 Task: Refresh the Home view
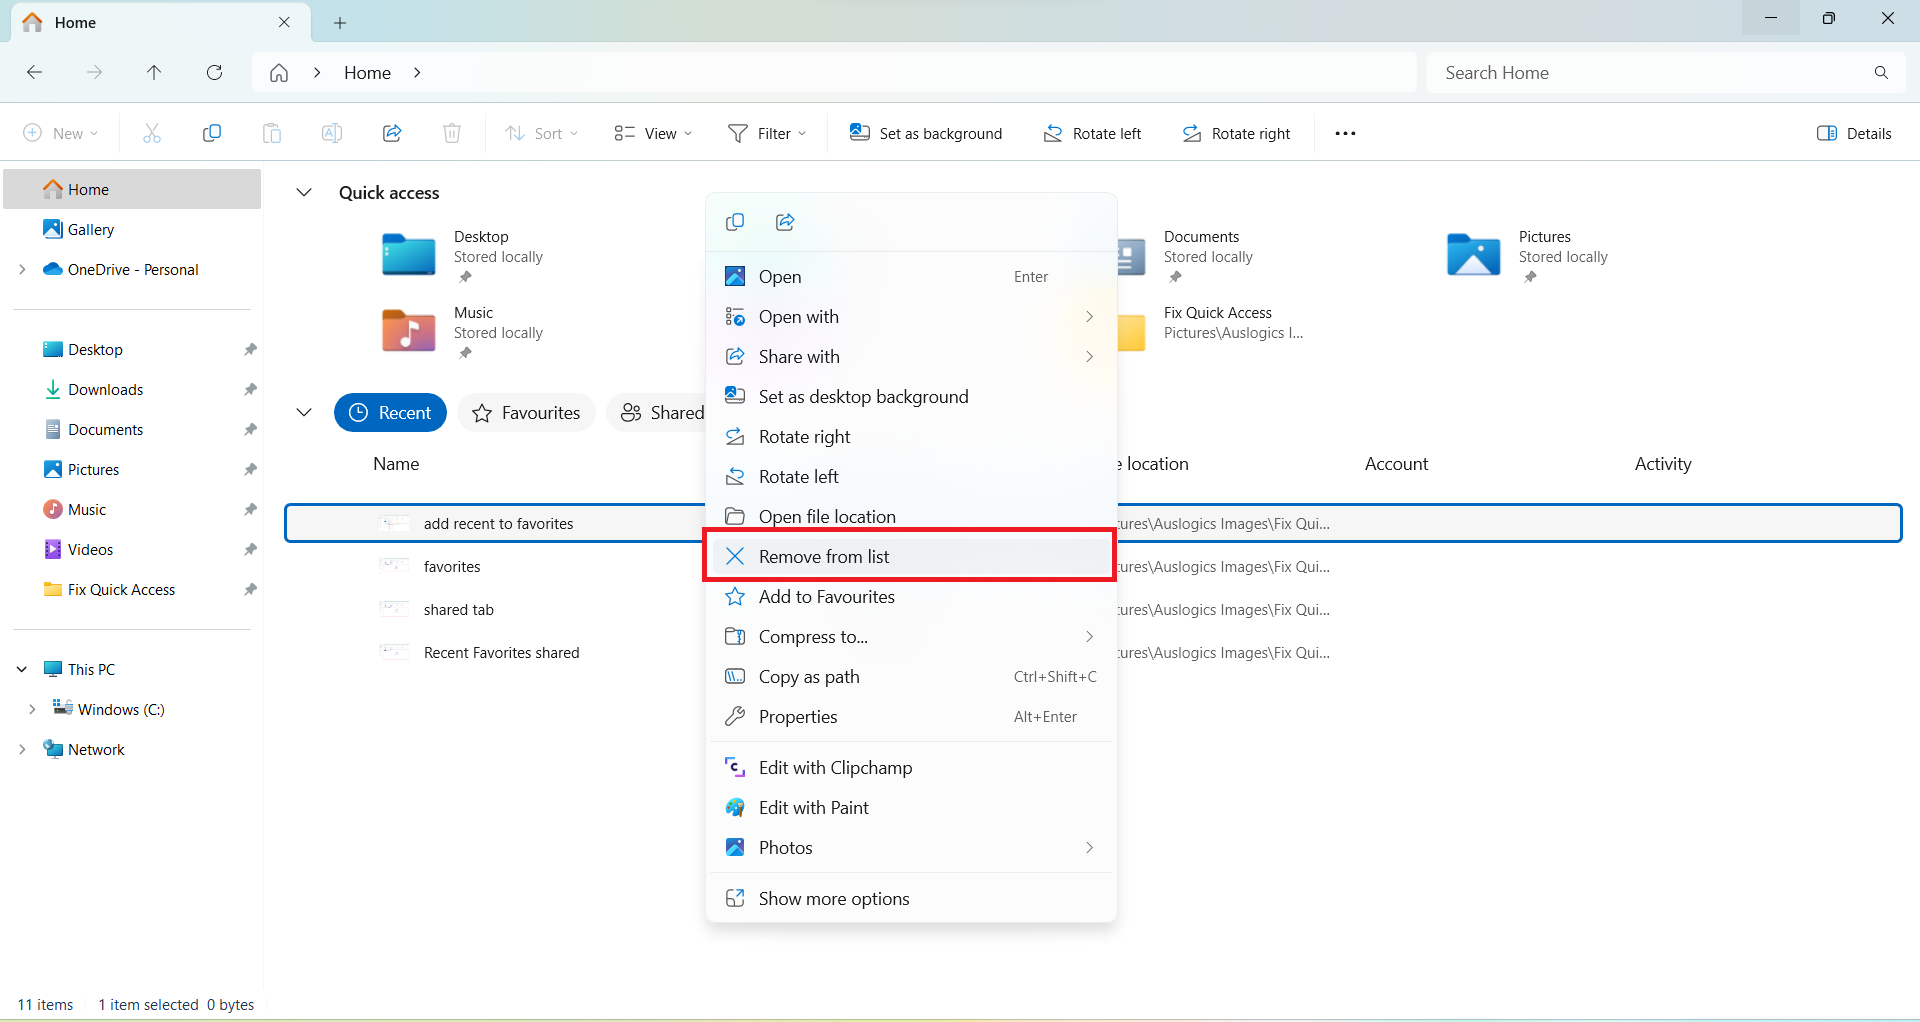pyautogui.click(x=214, y=72)
